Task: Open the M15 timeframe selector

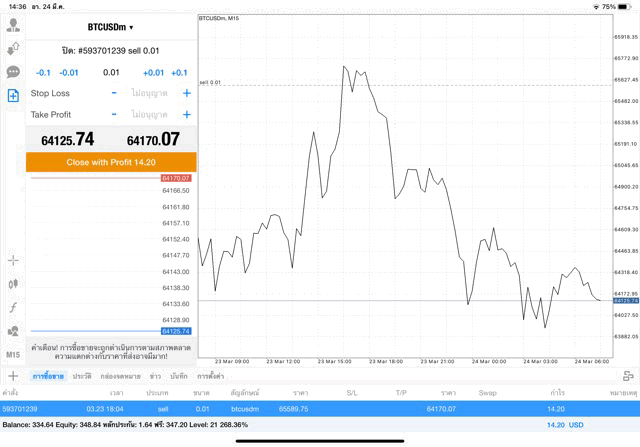Action: pyautogui.click(x=13, y=355)
